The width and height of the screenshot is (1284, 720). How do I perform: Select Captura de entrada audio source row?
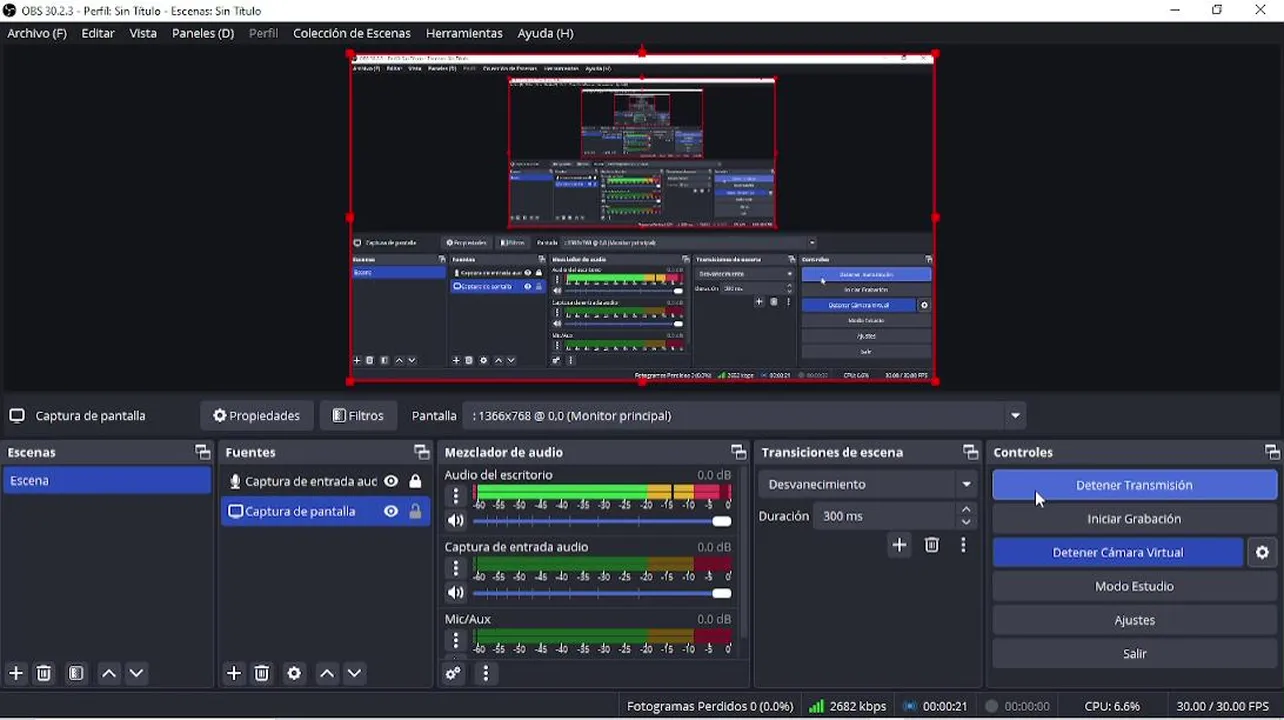[325, 481]
